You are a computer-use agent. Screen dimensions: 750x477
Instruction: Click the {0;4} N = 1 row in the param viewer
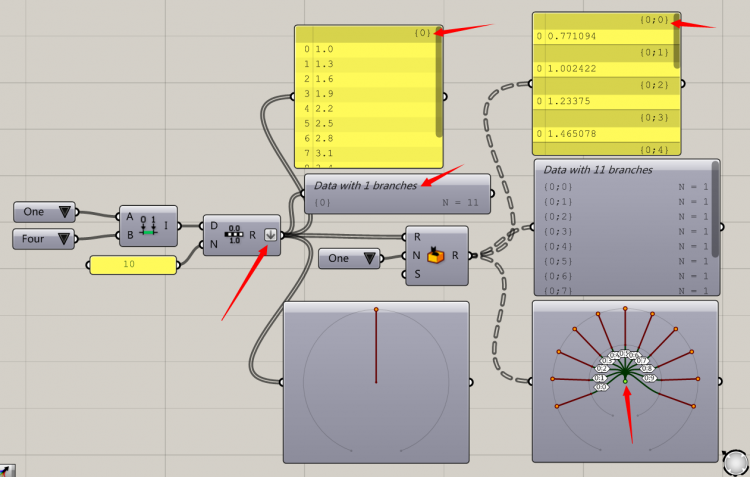tap(626, 246)
